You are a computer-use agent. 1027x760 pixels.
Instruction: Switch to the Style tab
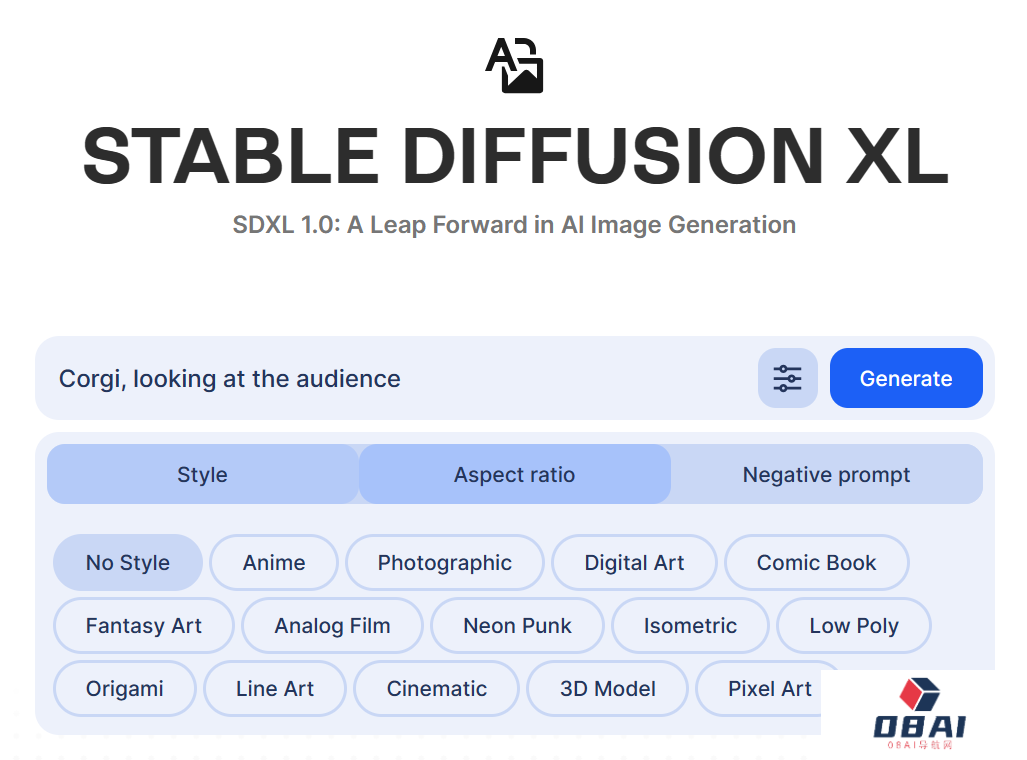tap(202, 474)
